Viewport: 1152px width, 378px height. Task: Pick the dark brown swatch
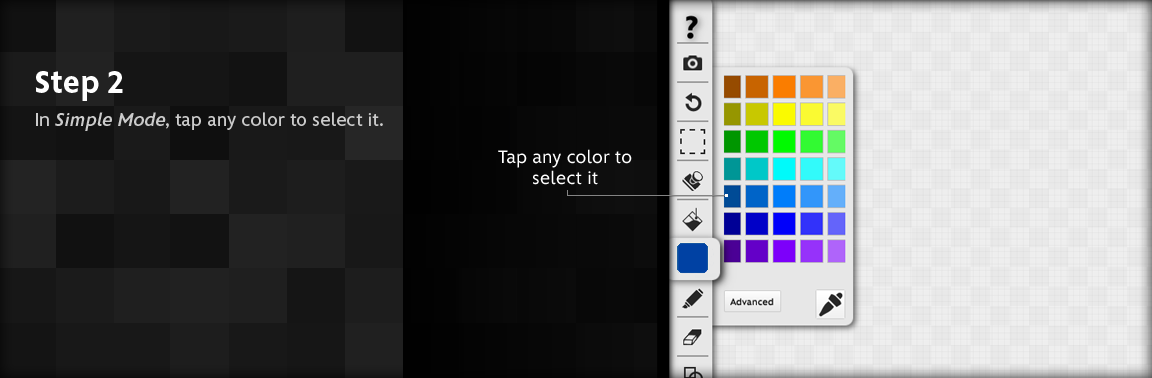[x=732, y=87]
